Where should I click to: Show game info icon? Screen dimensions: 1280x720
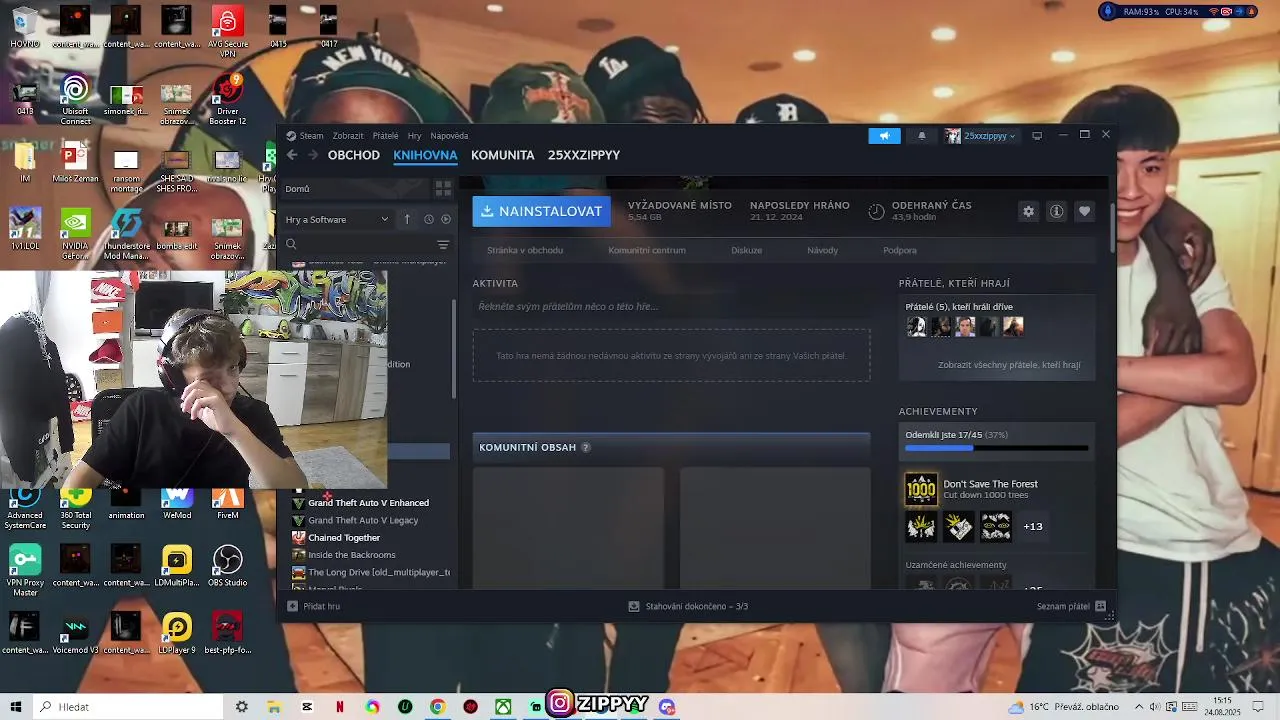click(1056, 212)
